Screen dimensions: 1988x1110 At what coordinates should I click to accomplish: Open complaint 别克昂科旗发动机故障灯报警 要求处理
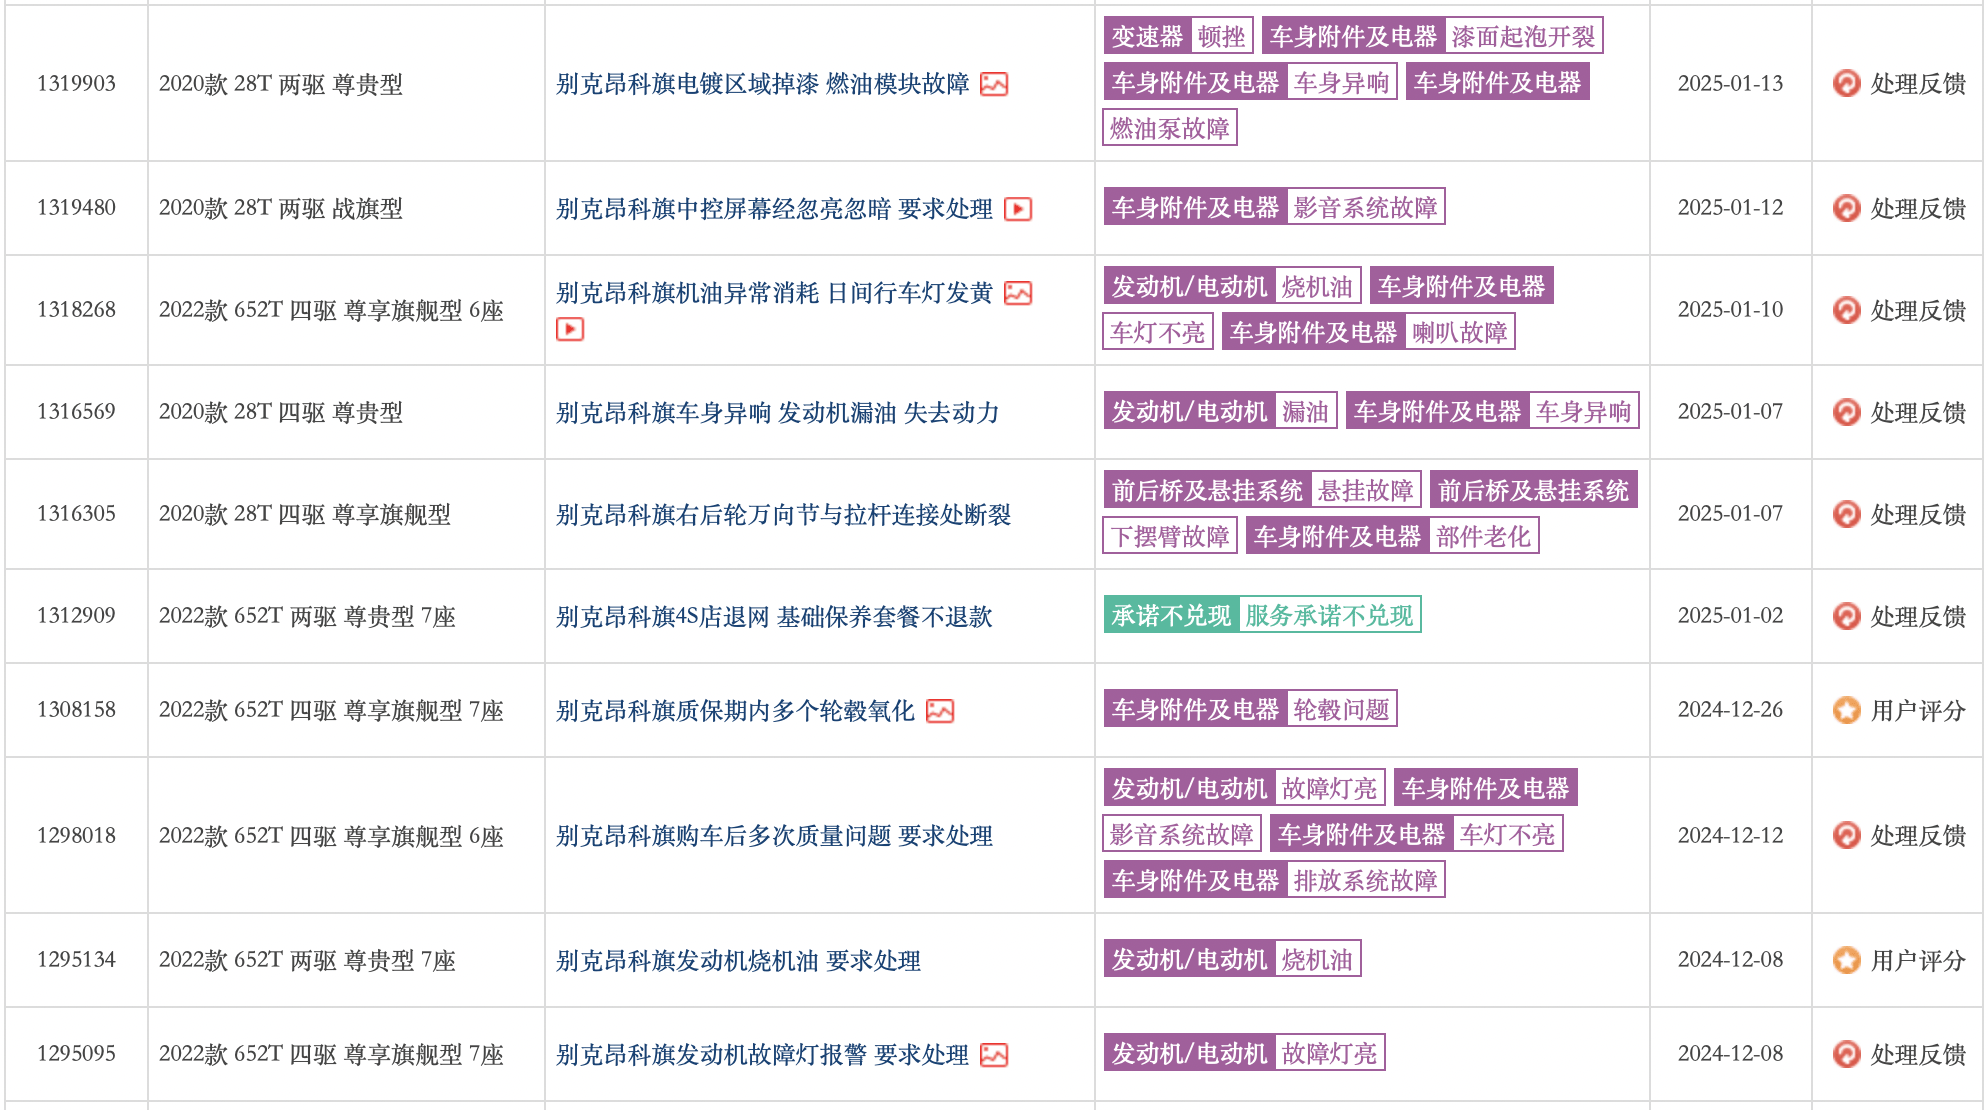point(762,1055)
